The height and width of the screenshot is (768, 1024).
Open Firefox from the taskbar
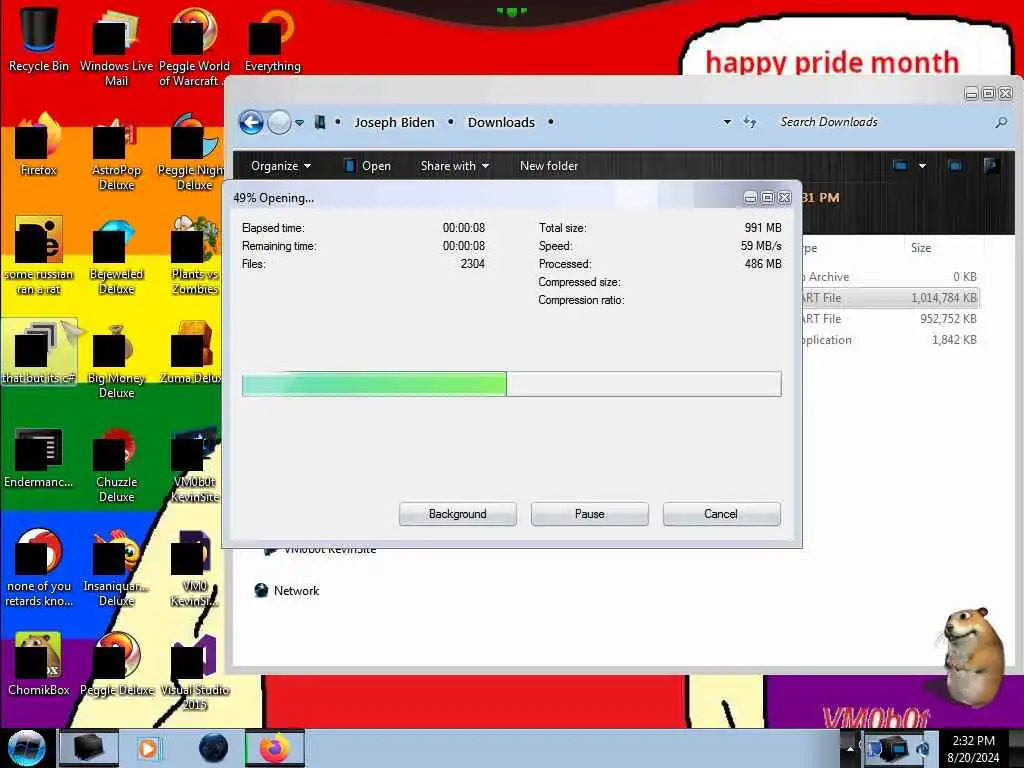(x=275, y=748)
